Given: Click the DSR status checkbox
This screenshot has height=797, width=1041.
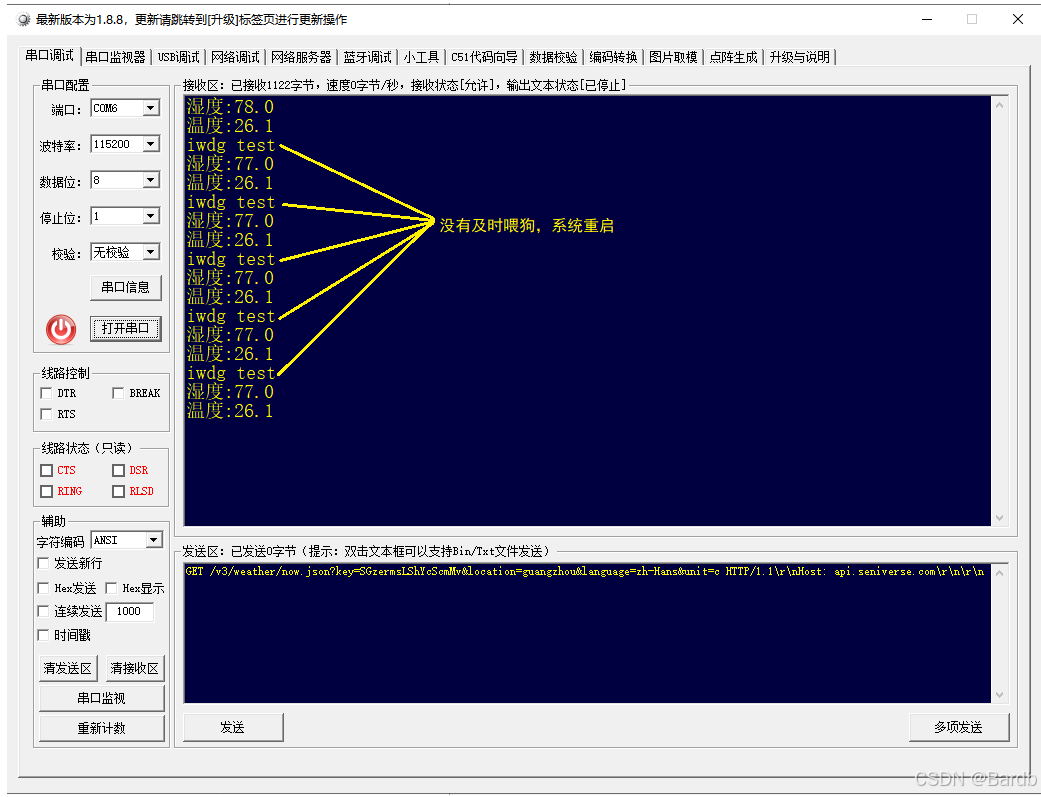Looking at the screenshot, I should point(119,470).
